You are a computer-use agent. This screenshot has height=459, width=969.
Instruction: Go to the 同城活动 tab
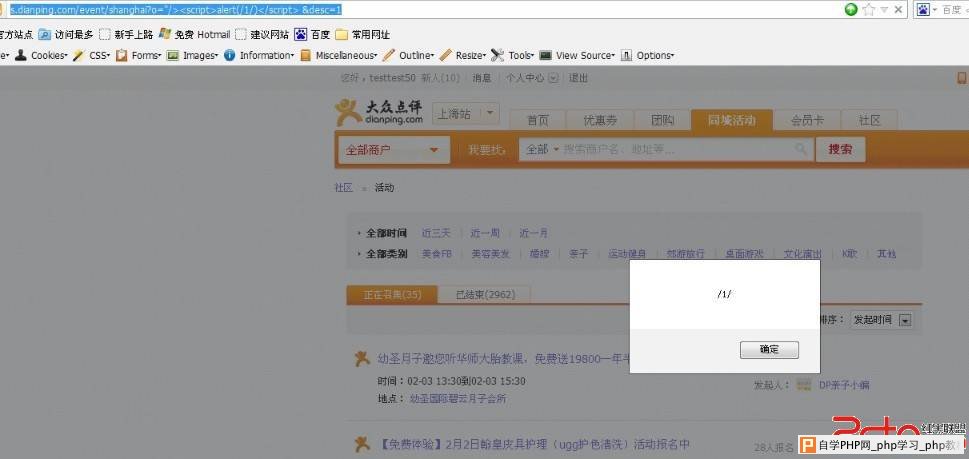[x=732, y=120]
